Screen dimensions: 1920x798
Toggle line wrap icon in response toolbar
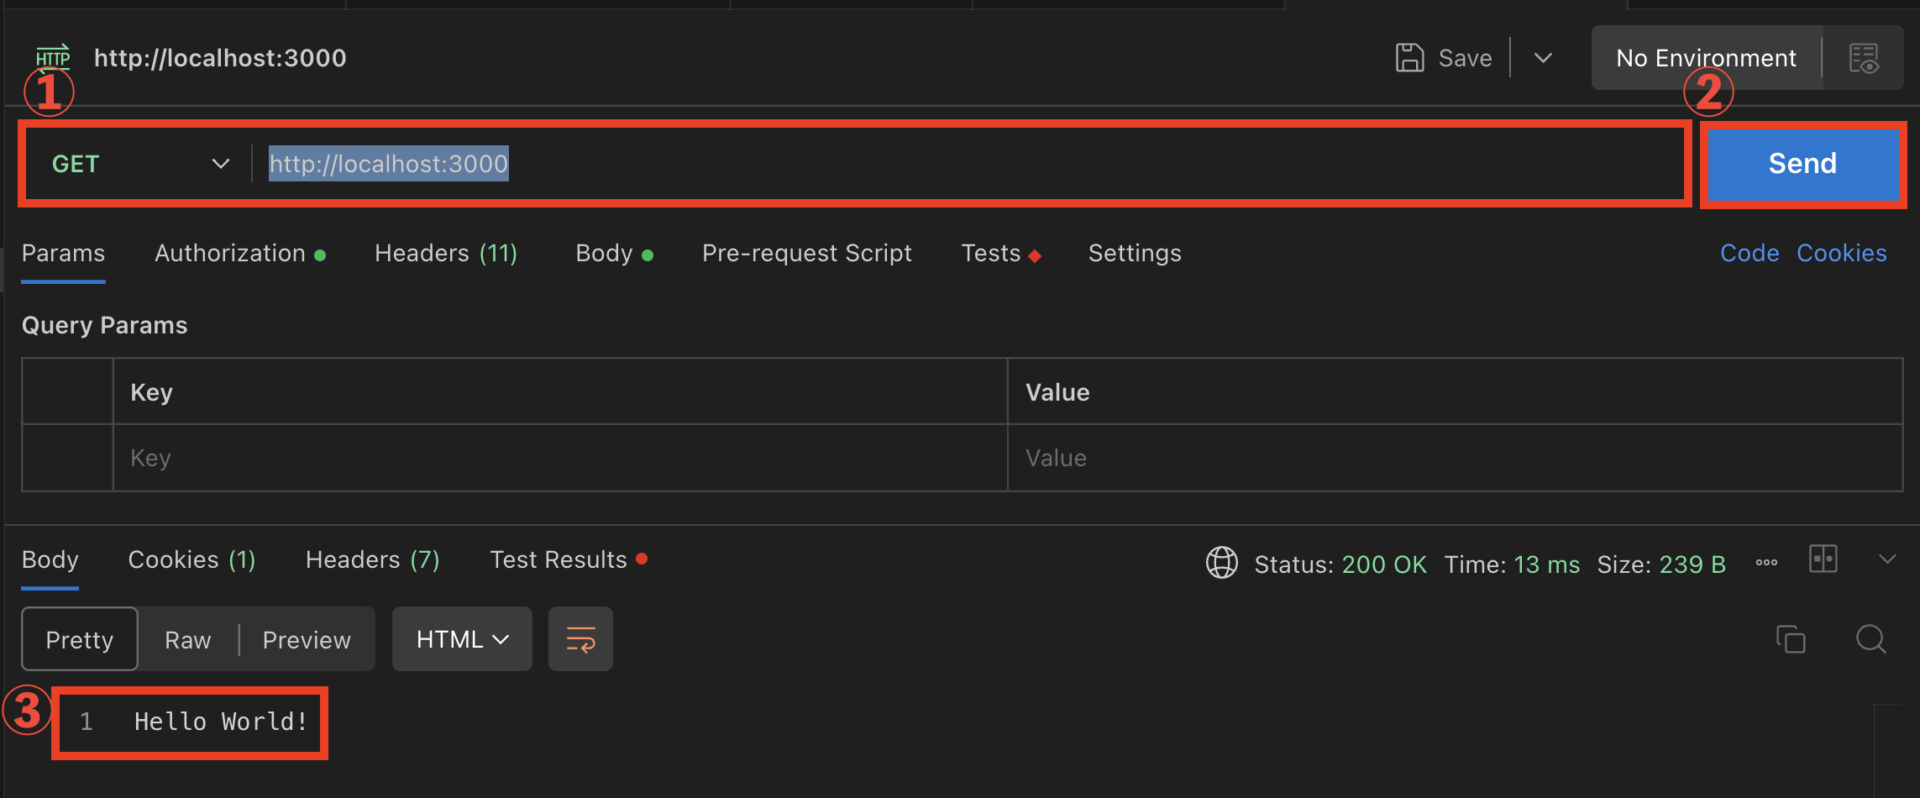pyautogui.click(x=580, y=639)
